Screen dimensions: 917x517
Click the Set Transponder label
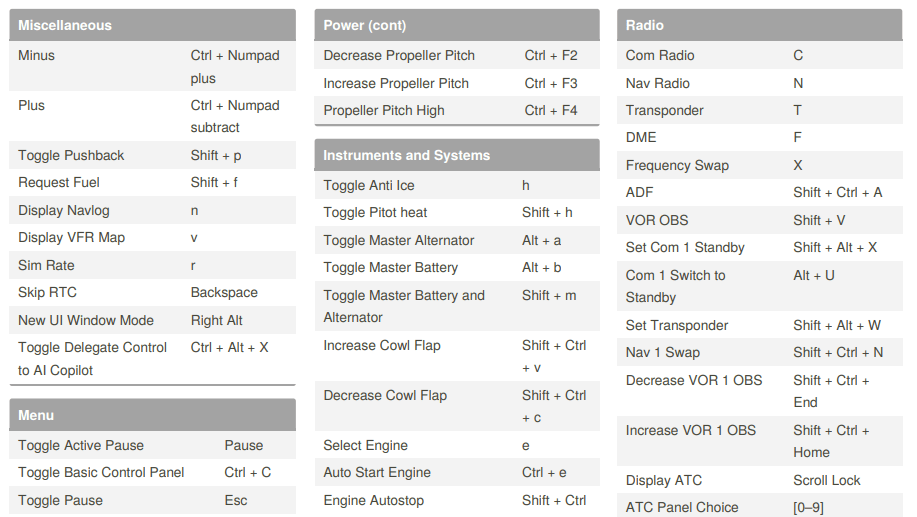point(677,325)
